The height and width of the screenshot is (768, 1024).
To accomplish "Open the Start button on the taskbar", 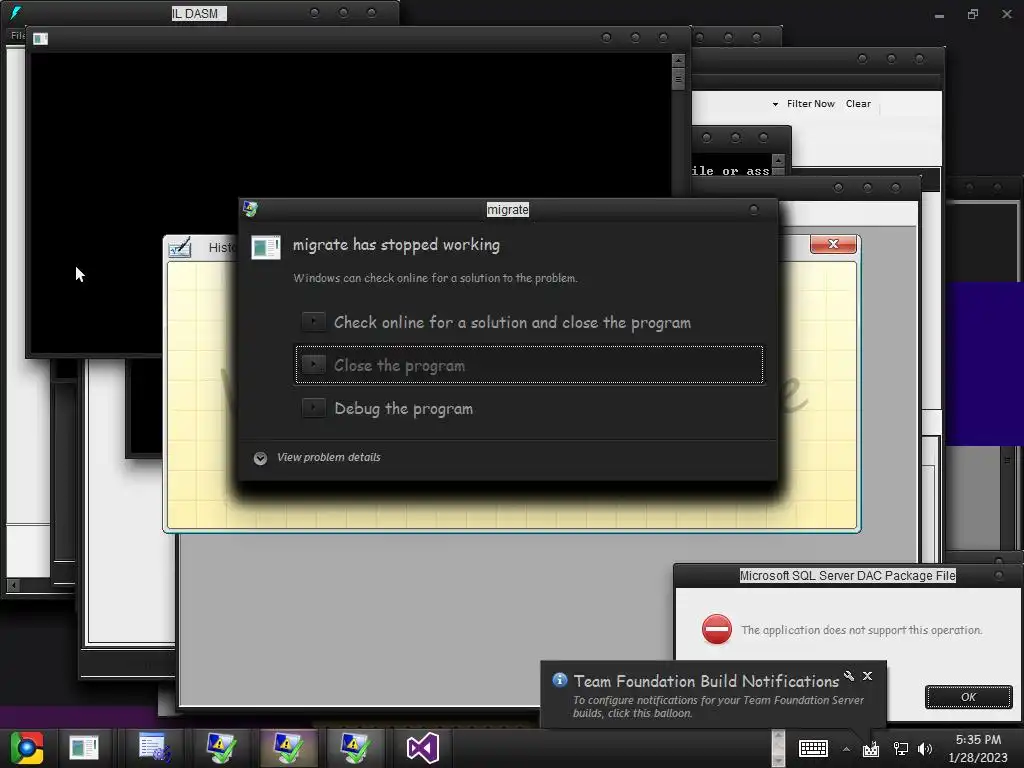I will pyautogui.click(x=27, y=748).
